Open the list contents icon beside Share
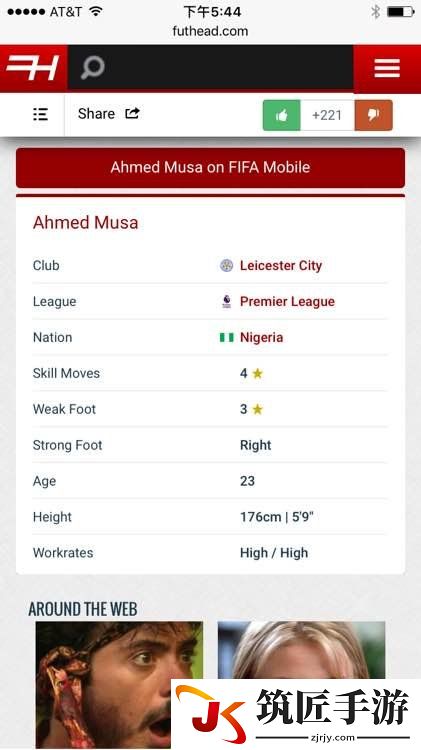 (40, 114)
